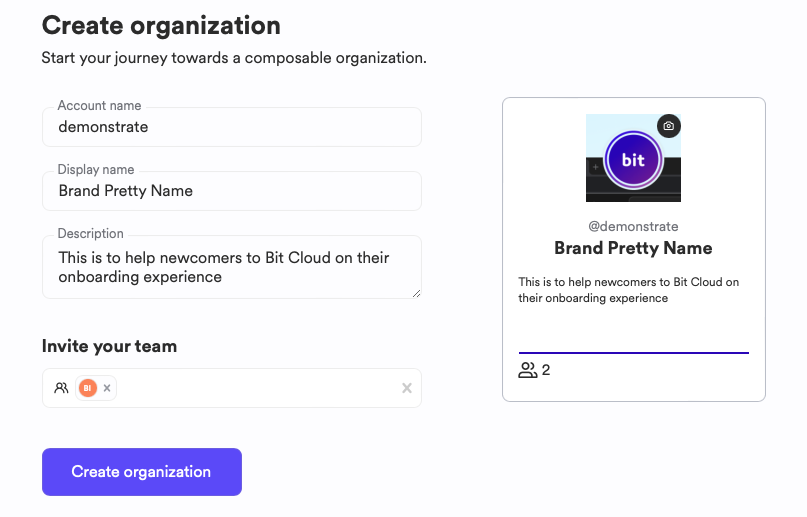The width and height of the screenshot is (807, 517).
Task: Click the BI orange avatar chip
Action: tap(87, 388)
